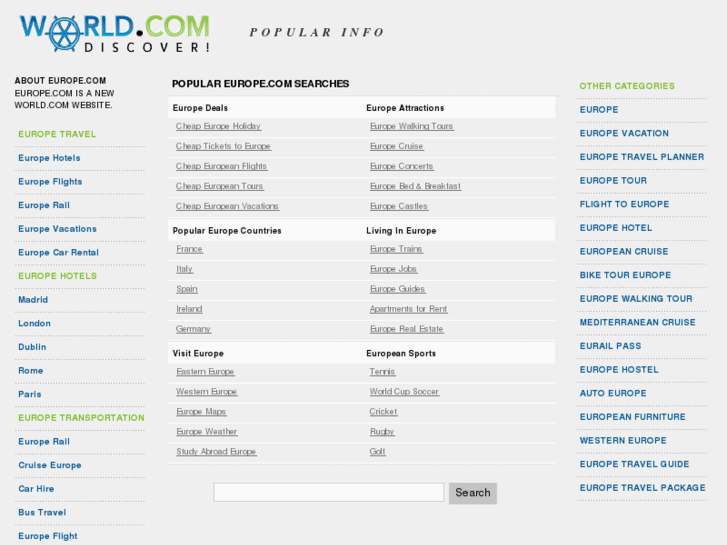
Task: Open the EURAIL PASS category
Action: pos(611,346)
